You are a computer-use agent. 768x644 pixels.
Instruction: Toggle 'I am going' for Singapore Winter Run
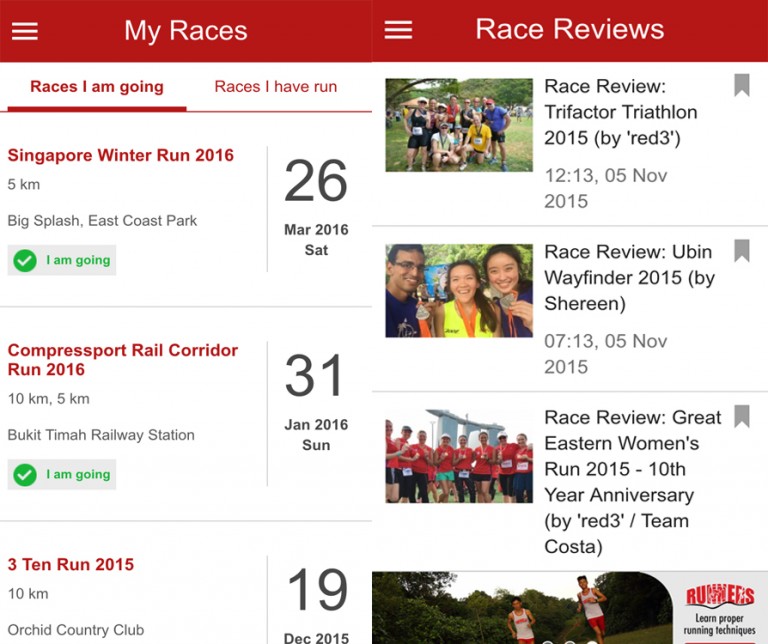[62, 260]
